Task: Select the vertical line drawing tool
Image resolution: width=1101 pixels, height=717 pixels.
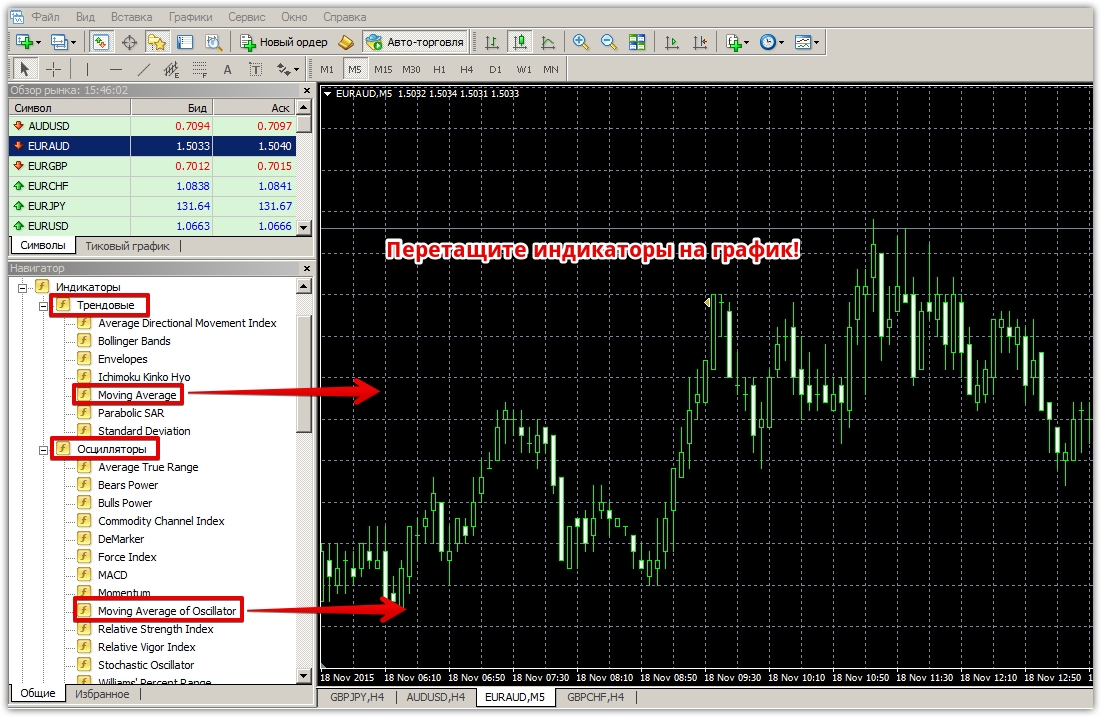Action: [87, 69]
